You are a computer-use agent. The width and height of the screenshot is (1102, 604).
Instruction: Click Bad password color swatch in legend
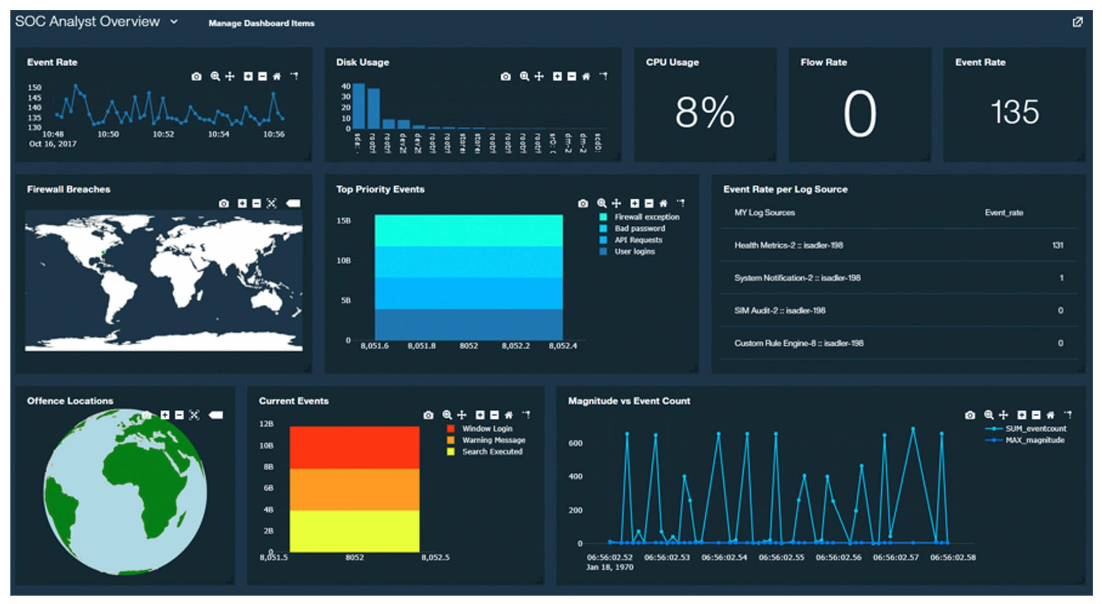click(603, 229)
